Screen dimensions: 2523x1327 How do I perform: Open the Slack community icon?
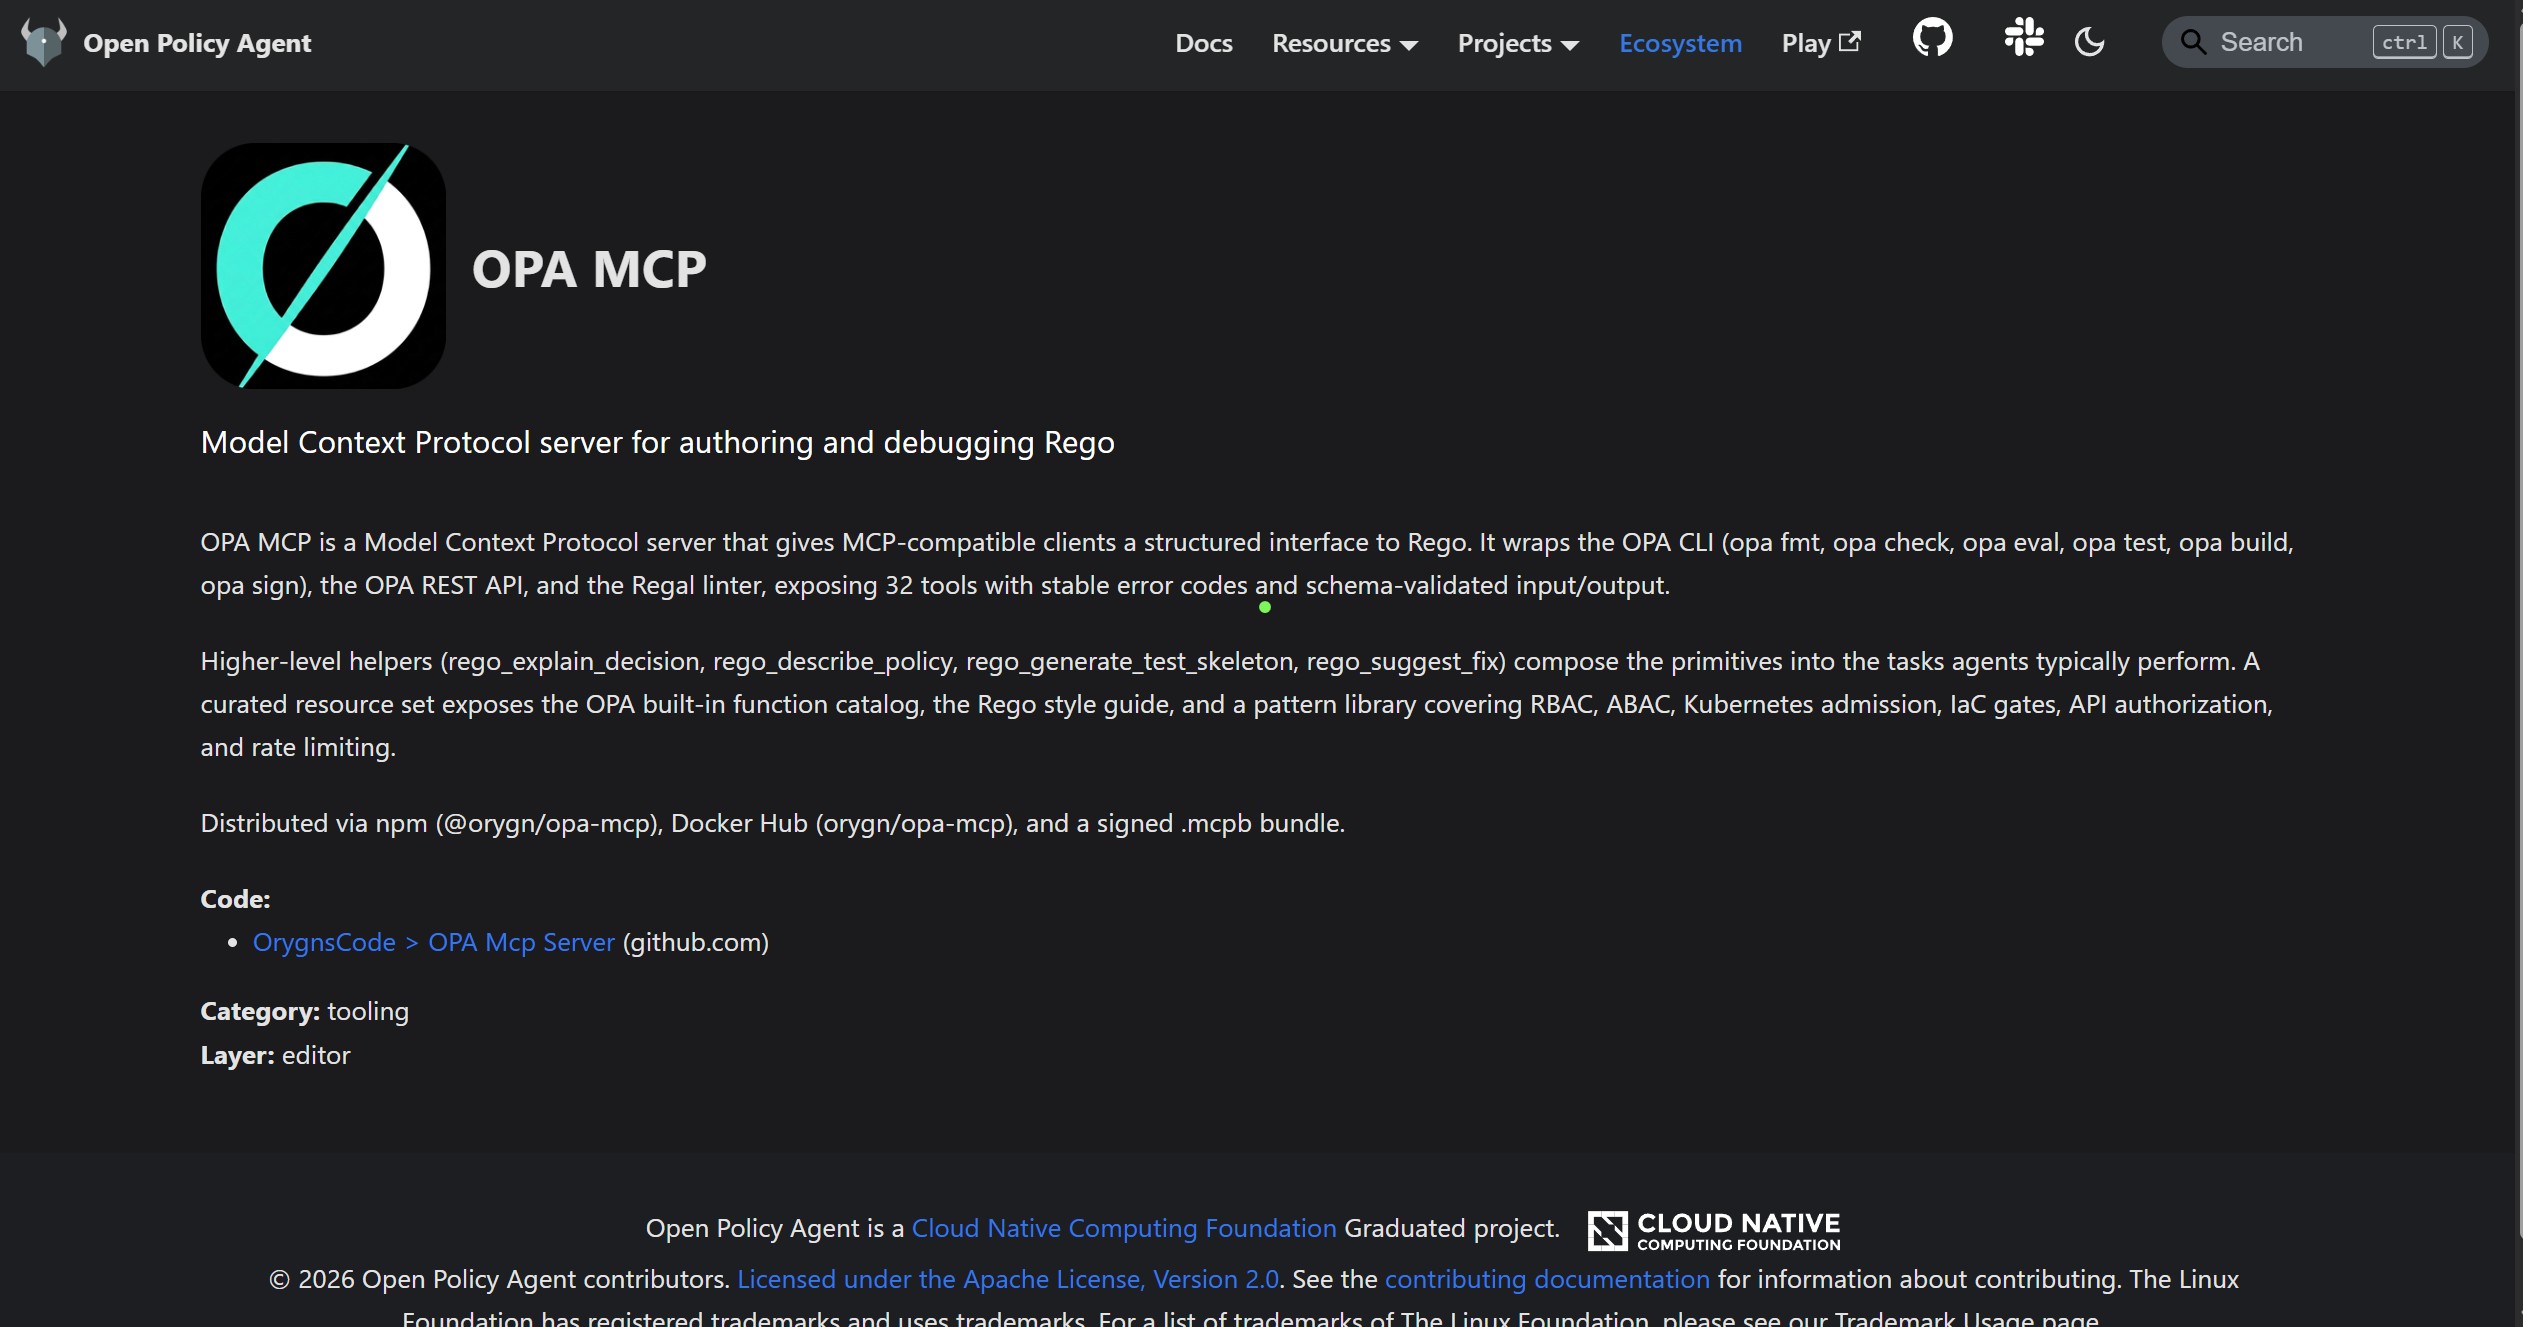coord(2024,38)
